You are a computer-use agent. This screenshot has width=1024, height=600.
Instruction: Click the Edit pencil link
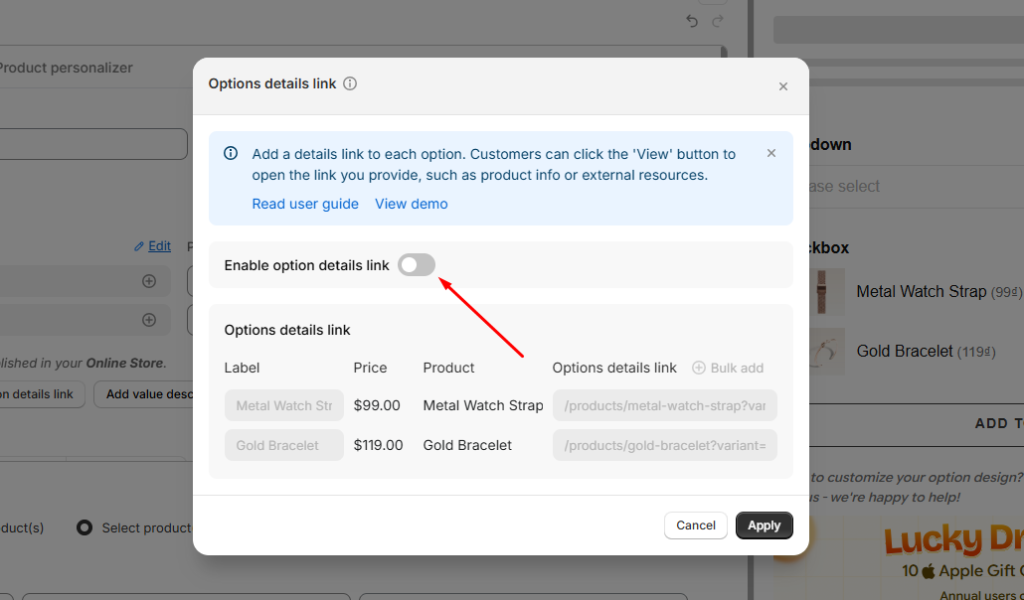(152, 246)
